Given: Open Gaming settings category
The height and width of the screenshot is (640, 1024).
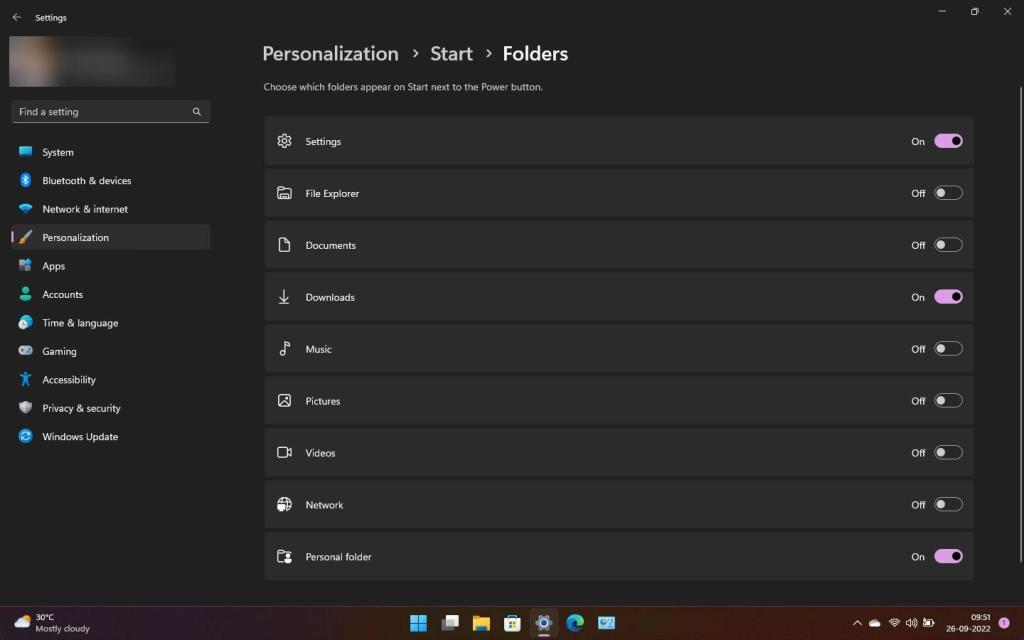Looking at the screenshot, I should click(x=110, y=351).
